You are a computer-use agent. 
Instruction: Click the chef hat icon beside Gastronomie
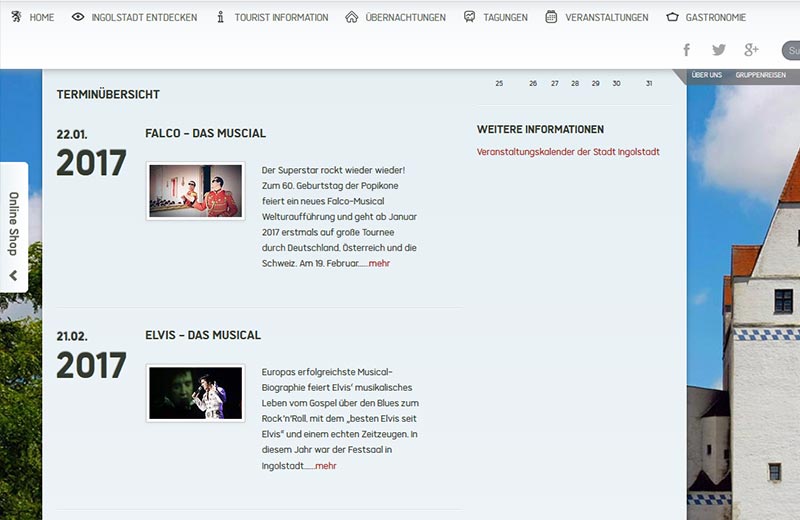tap(672, 17)
